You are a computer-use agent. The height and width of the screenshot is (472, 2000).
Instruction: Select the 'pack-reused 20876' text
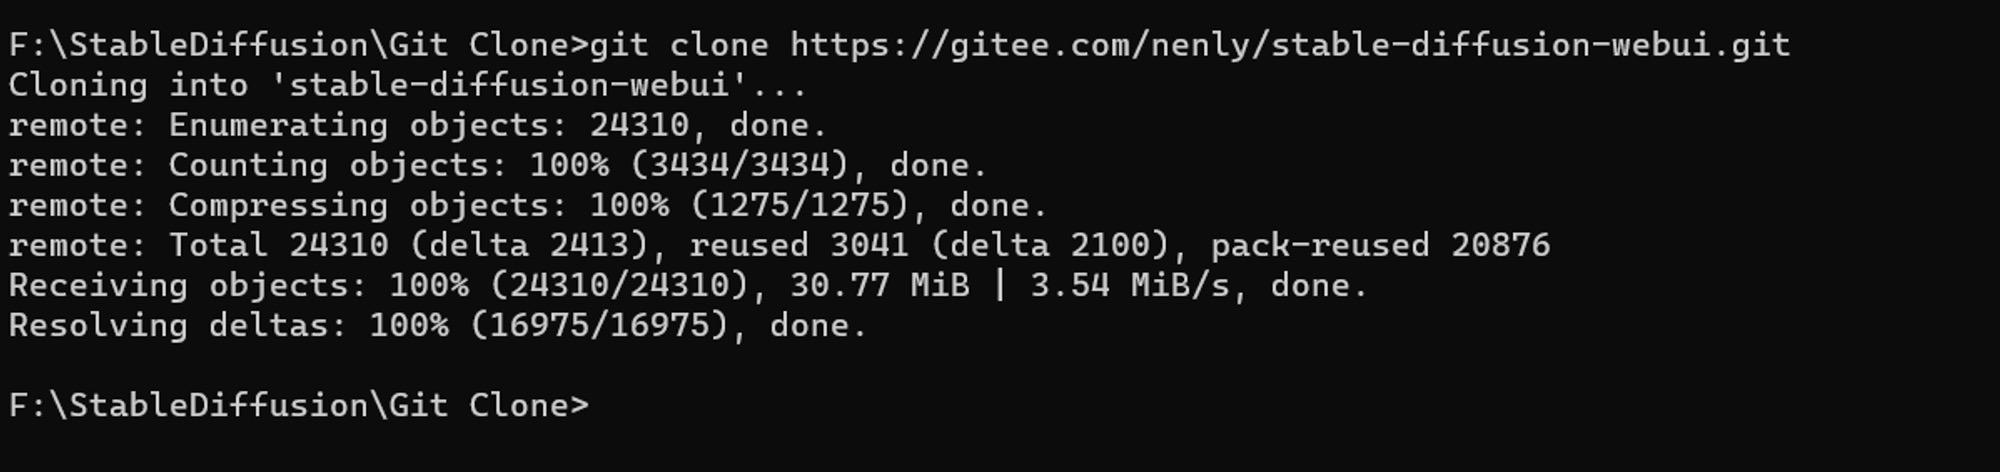coord(1380,245)
